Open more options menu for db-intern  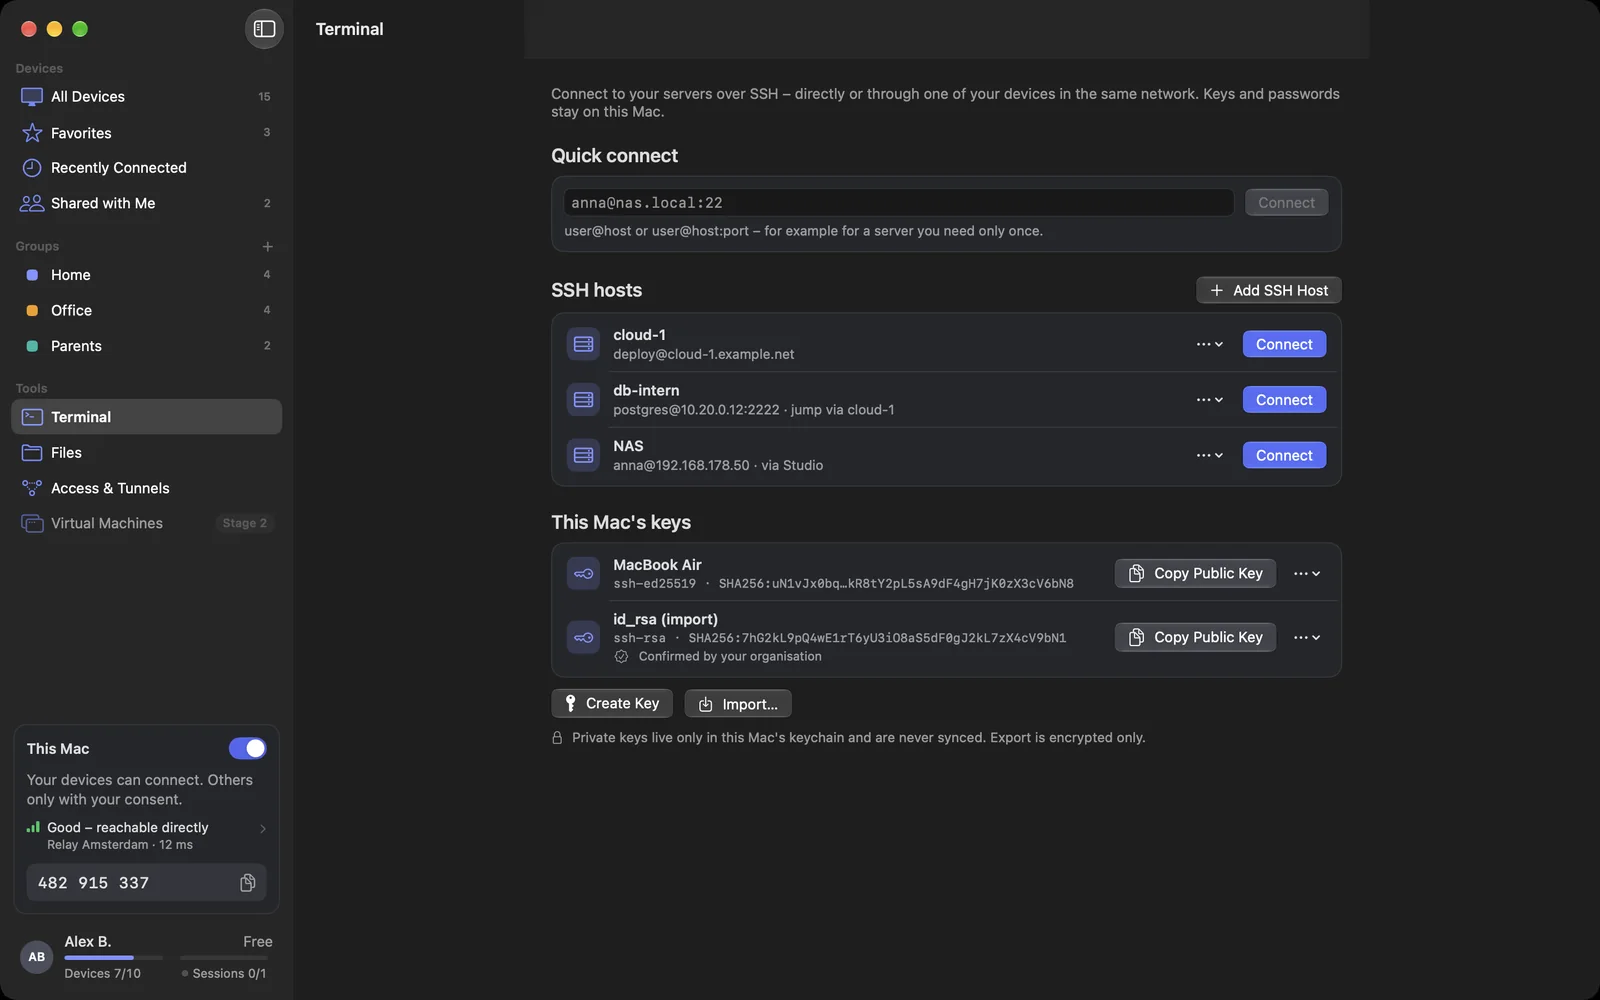(1209, 400)
